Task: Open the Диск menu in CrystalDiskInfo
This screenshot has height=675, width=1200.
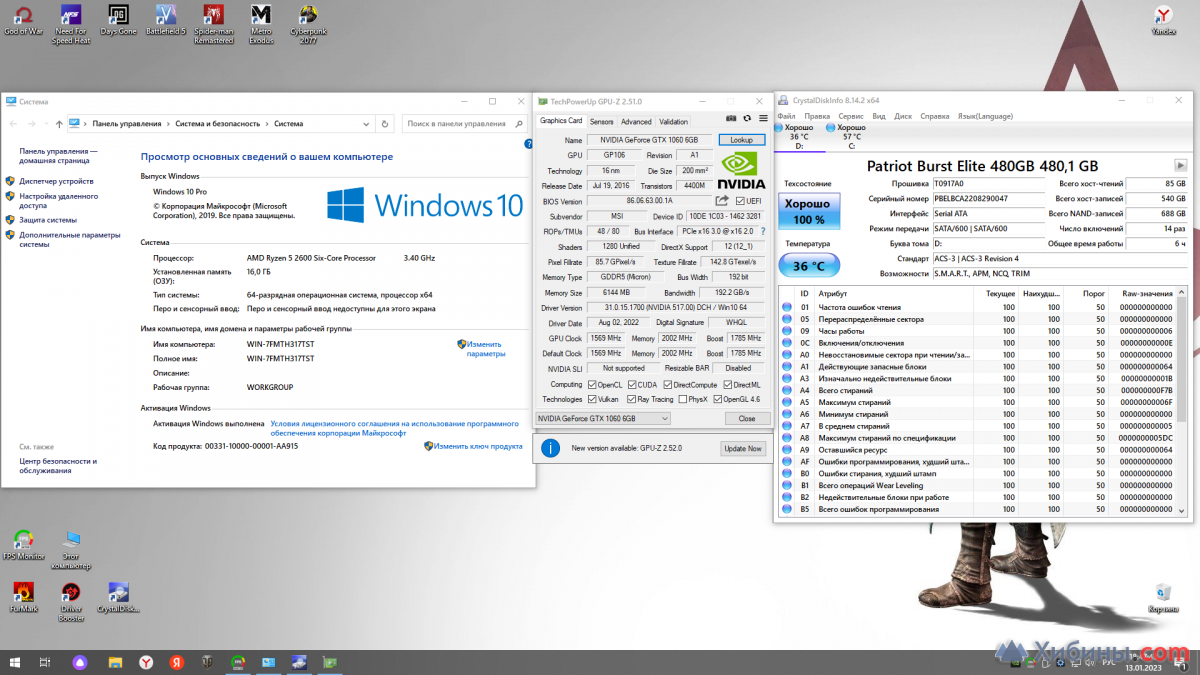Action: (x=903, y=116)
